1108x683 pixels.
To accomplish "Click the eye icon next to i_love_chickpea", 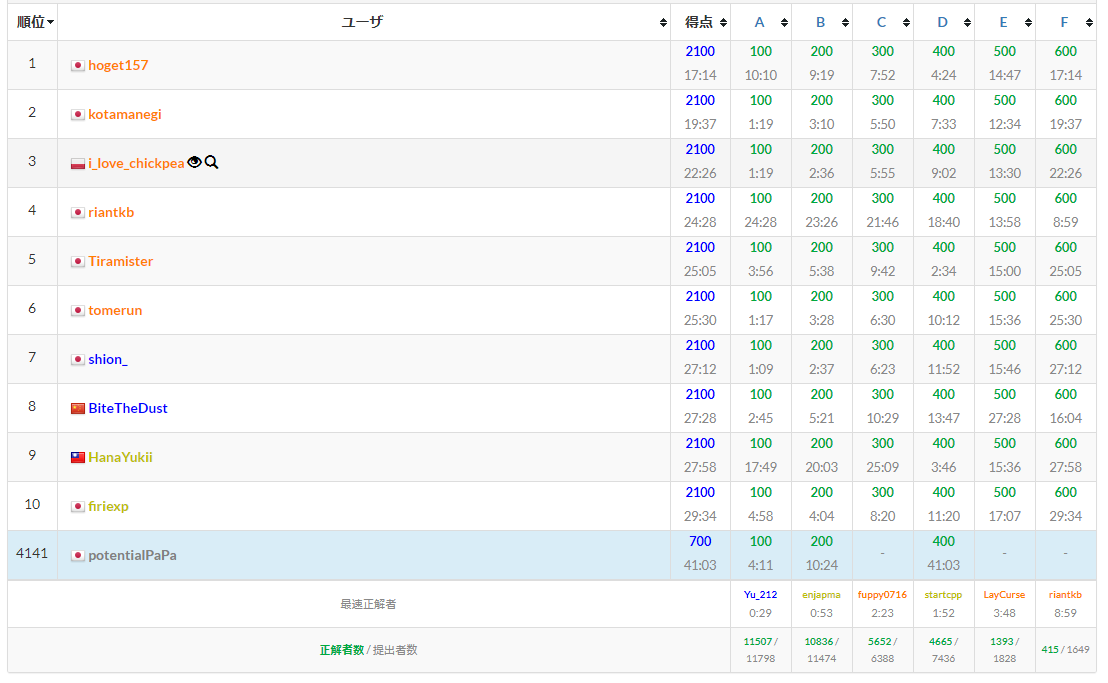I will click(x=194, y=162).
